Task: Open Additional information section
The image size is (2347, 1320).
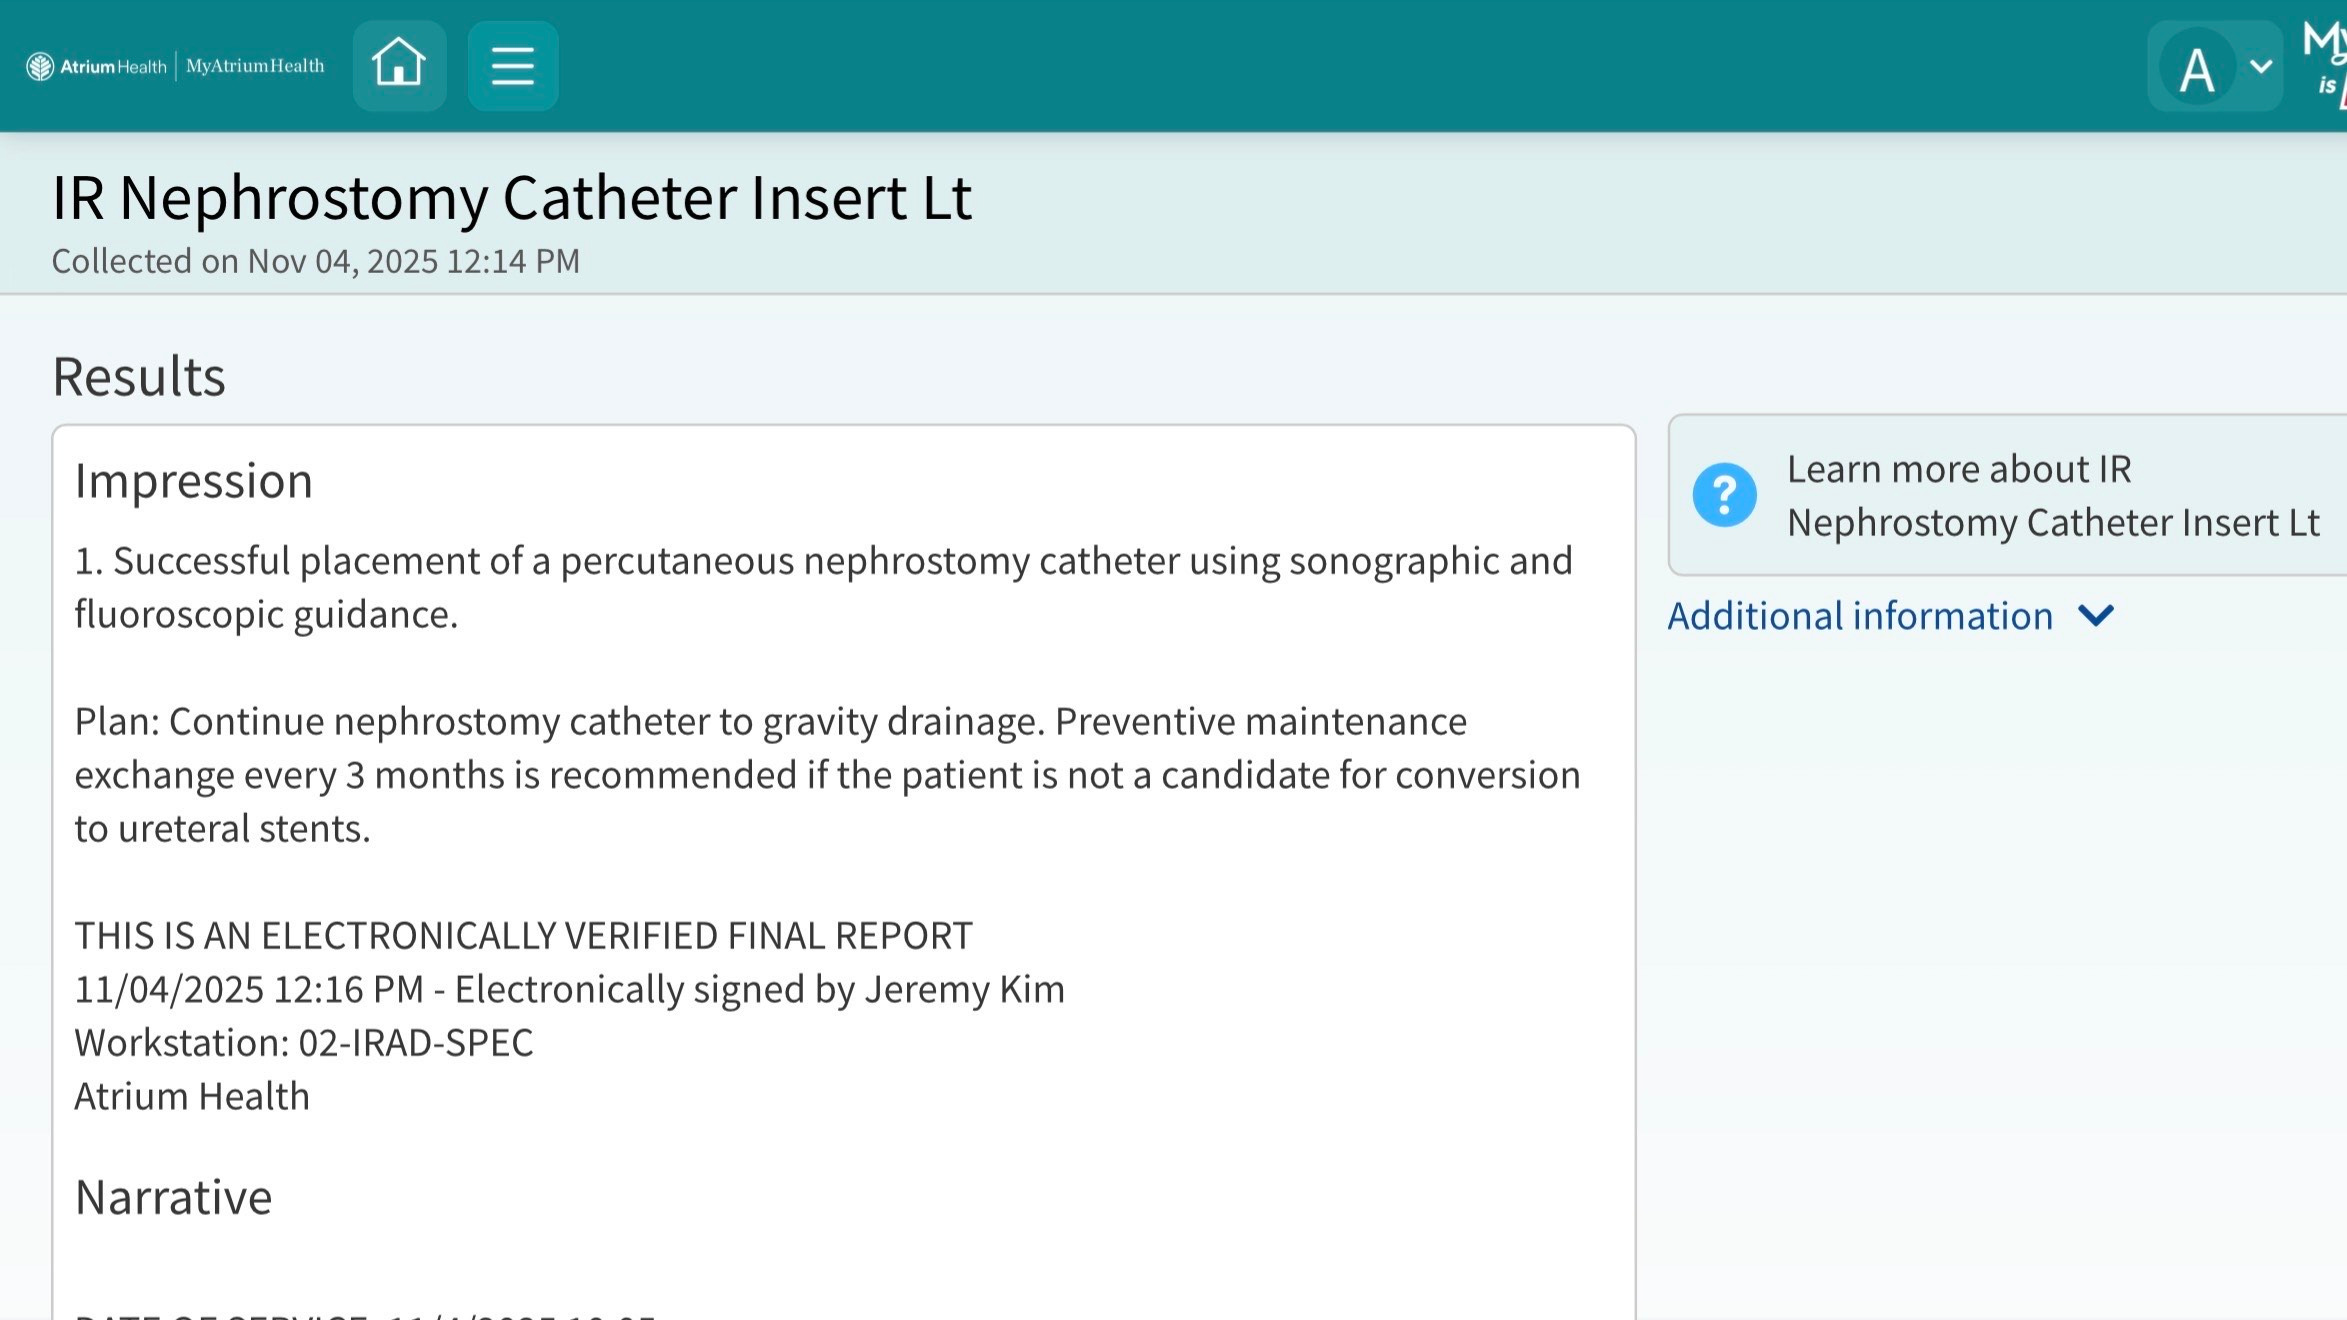Action: (x=1859, y=616)
